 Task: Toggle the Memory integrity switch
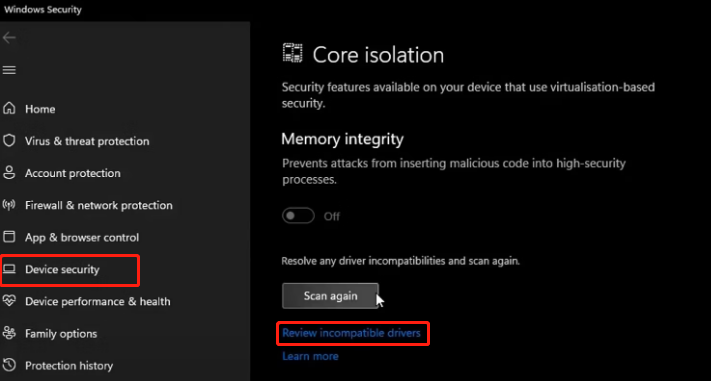298,216
